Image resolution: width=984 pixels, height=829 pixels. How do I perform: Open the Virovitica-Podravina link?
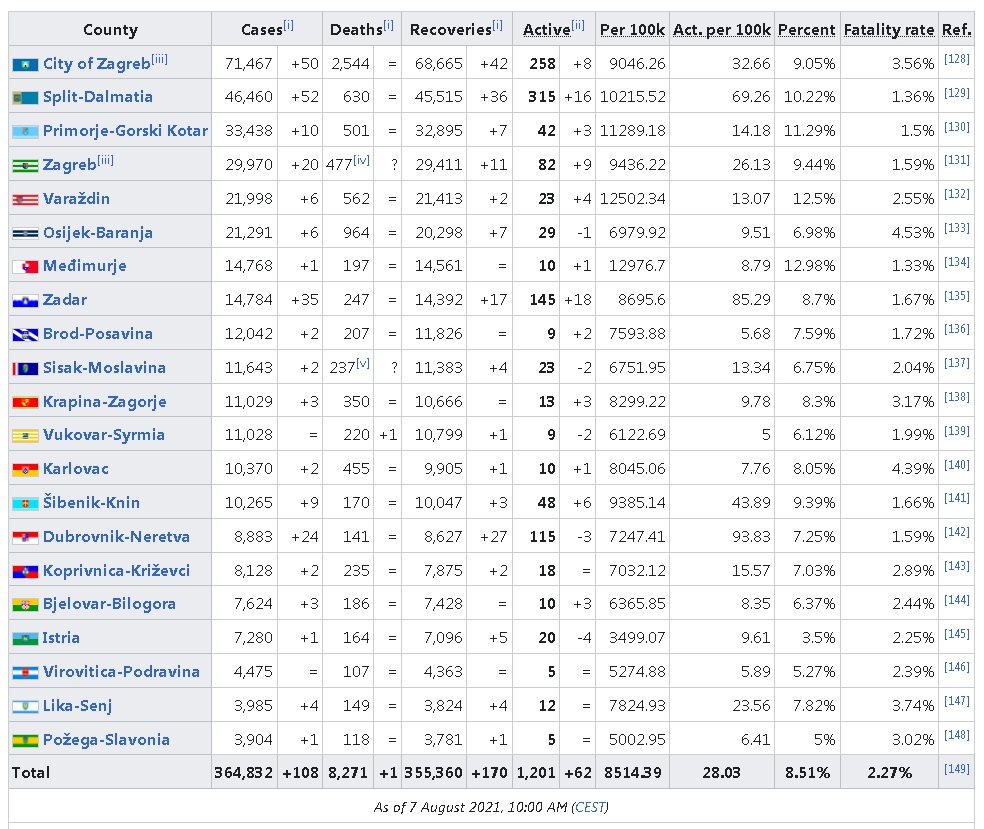[x=121, y=671]
